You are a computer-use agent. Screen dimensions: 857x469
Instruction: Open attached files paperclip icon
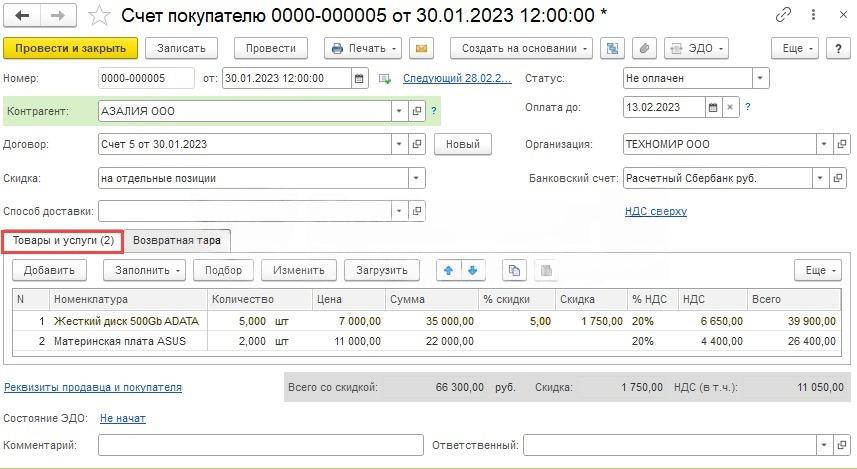[644, 48]
